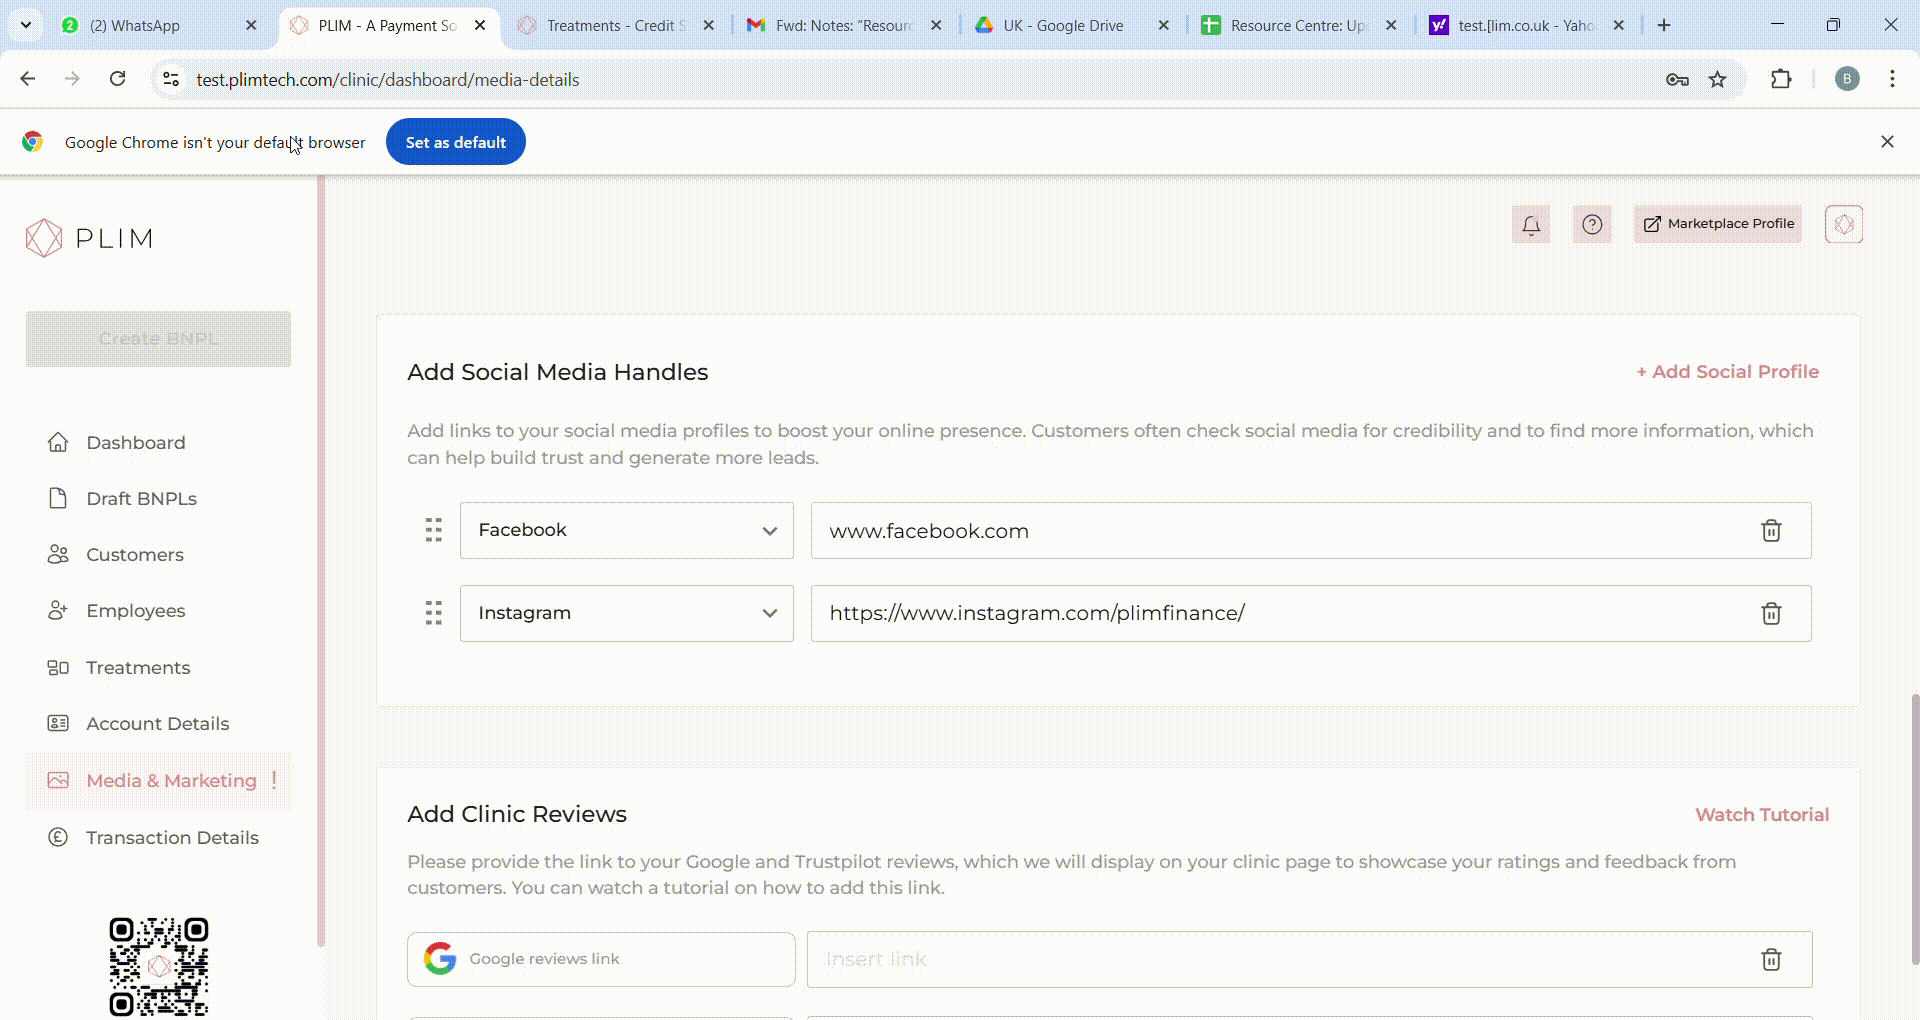Click the Media & Marketing image icon
This screenshot has width=1920, height=1020.
pos(58,780)
